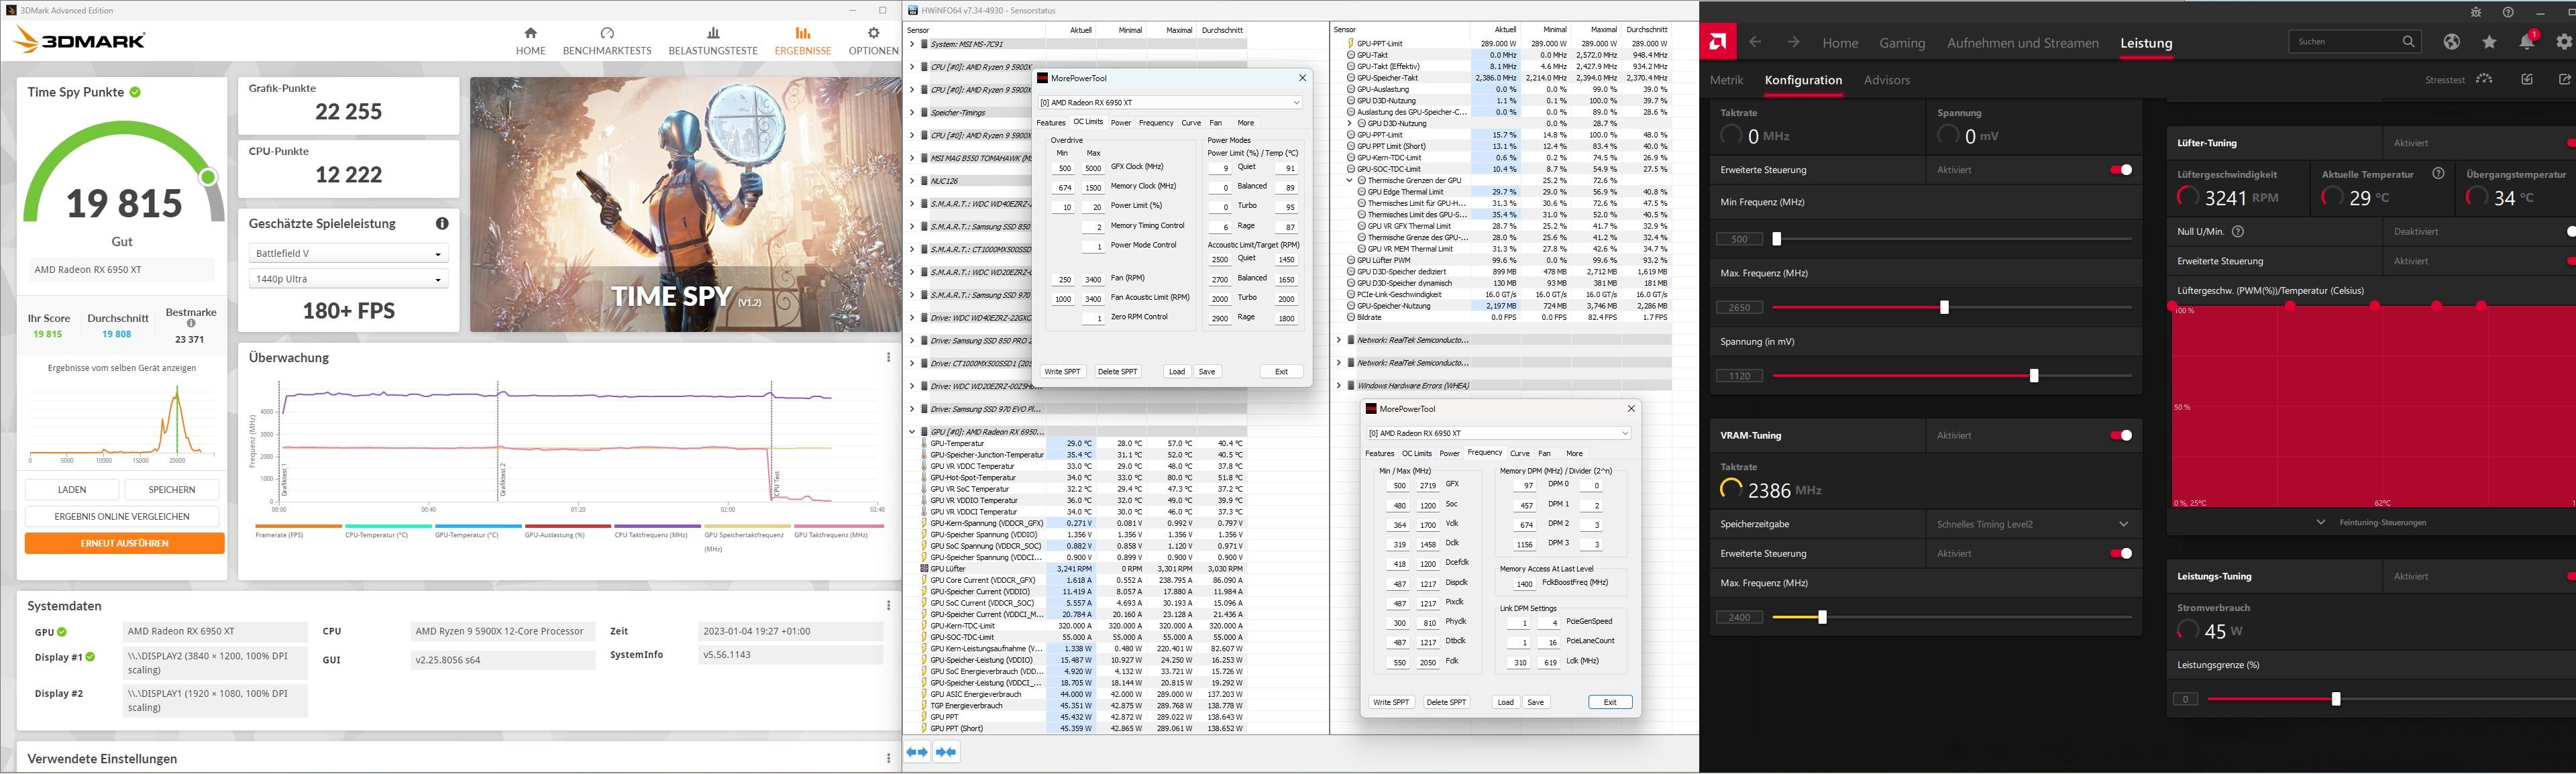2576x774 pixels.
Task: Start the Stresstest gauge icon
Action: (2484, 79)
